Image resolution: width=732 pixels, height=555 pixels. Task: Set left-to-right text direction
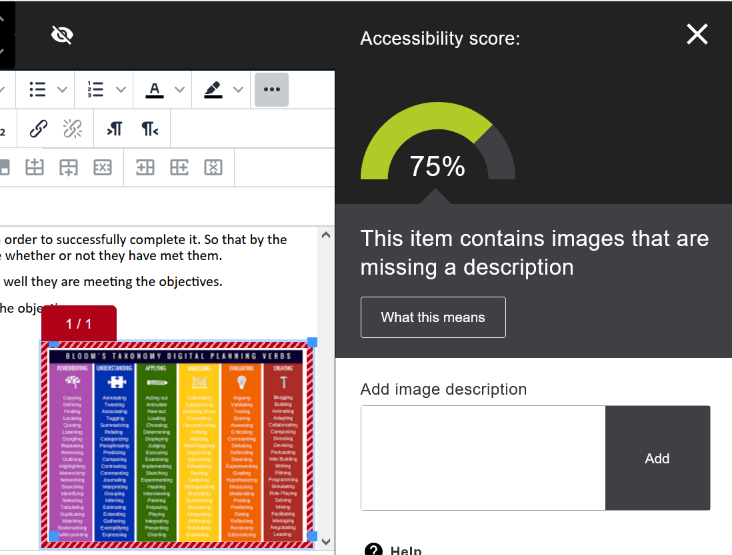[114, 128]
